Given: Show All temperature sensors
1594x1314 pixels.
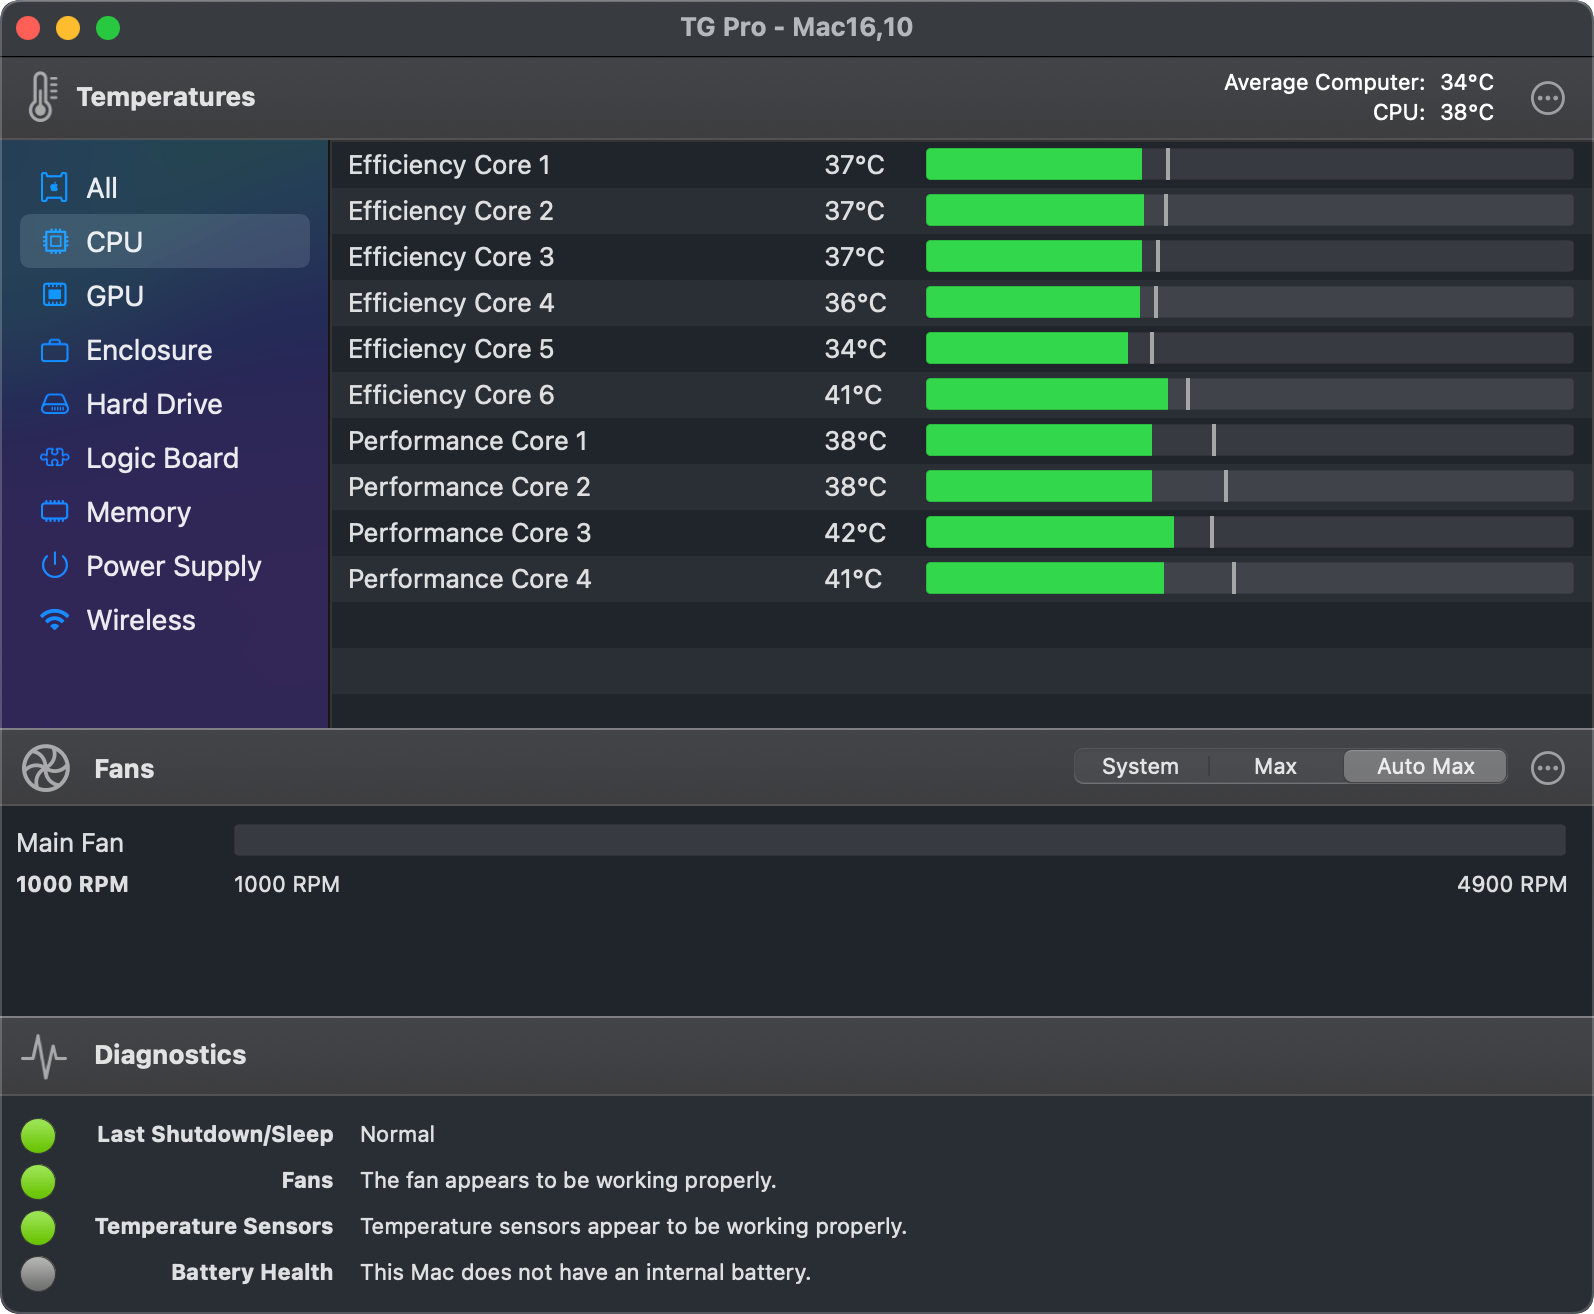Looking at the screenshot, I should click(x=102, y=188).
